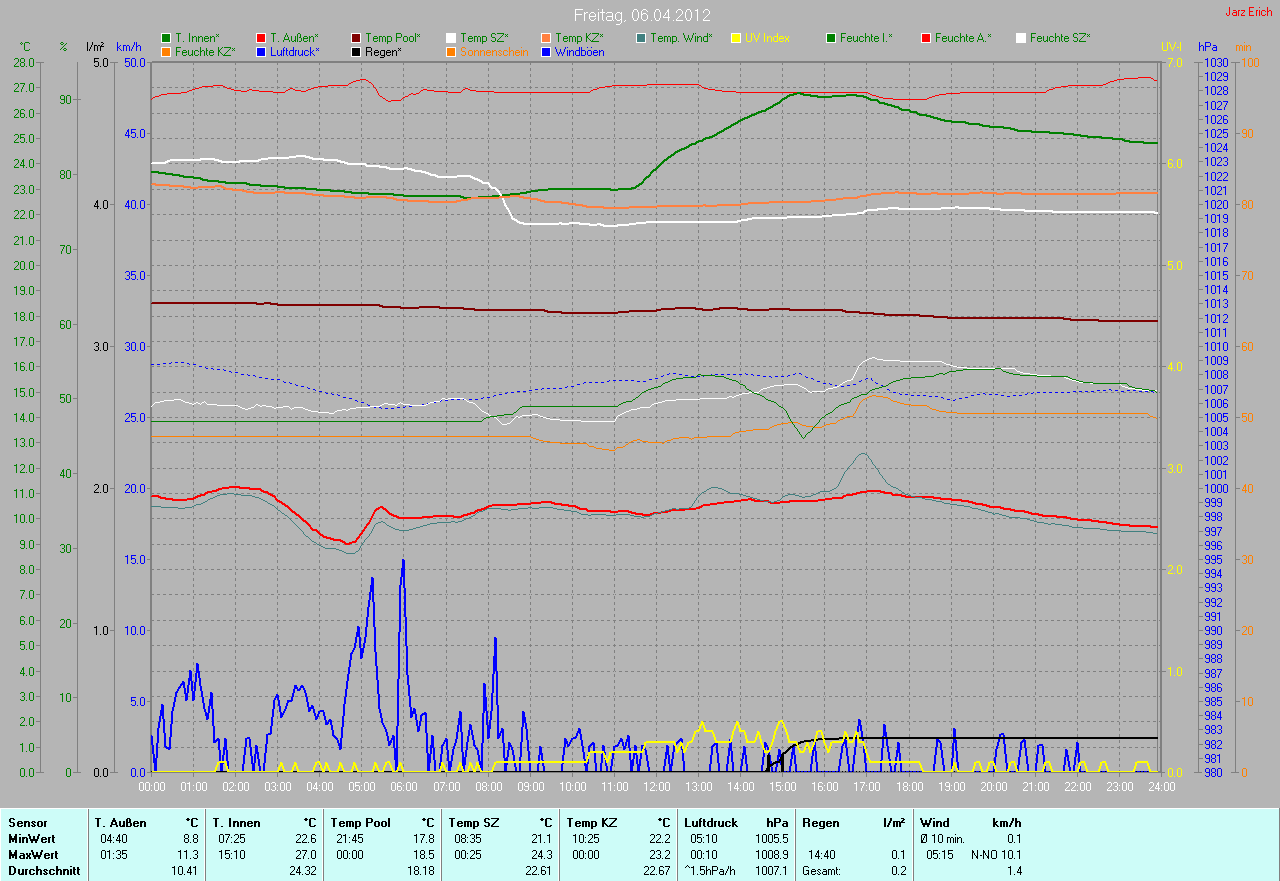Select the orange Temp KZ legend marker
This screenshot has width=1280, height=881.
(546, 38)
